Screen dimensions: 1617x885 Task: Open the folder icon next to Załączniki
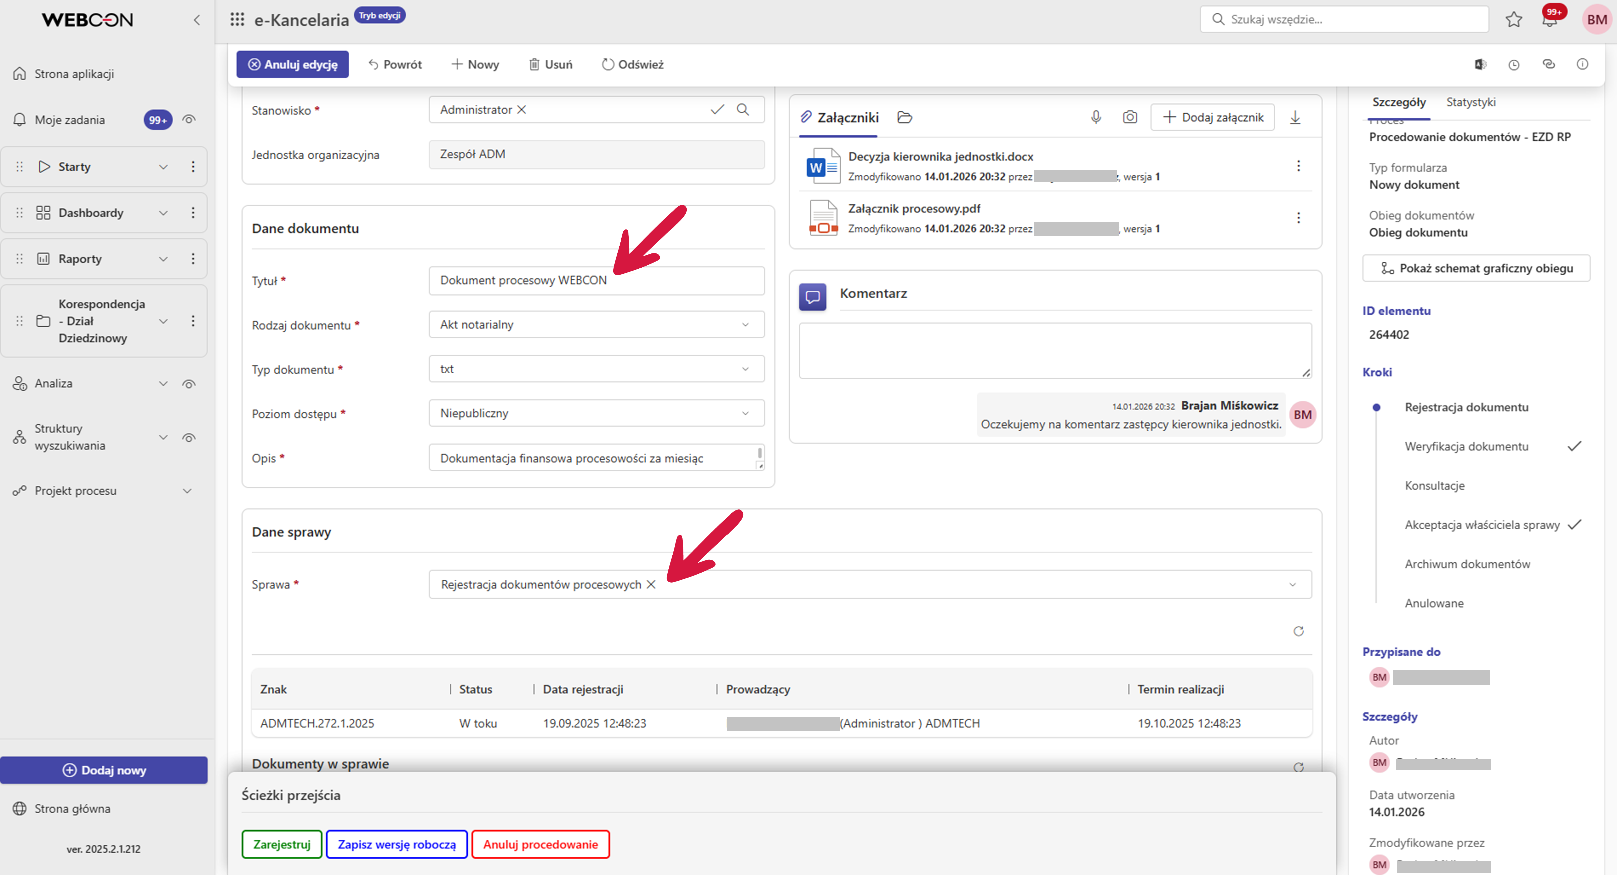pyautogui.click(x=905, y=117)
